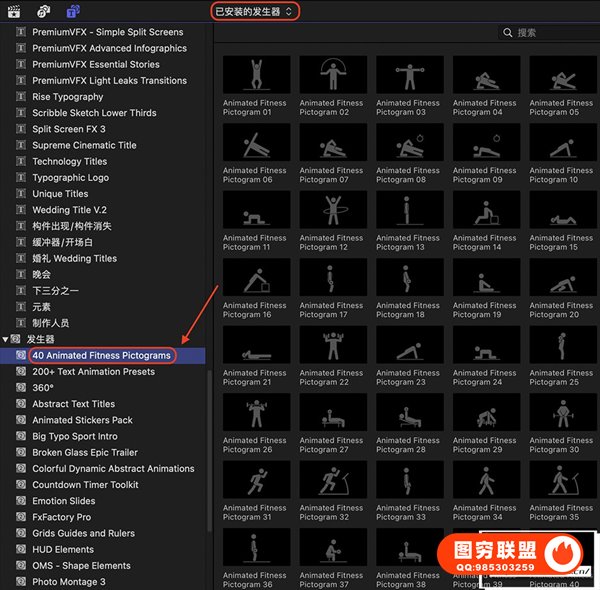Open the Photos and Audio sidebar
Viewport: 600px width, 590px height.
click(45, 11)
